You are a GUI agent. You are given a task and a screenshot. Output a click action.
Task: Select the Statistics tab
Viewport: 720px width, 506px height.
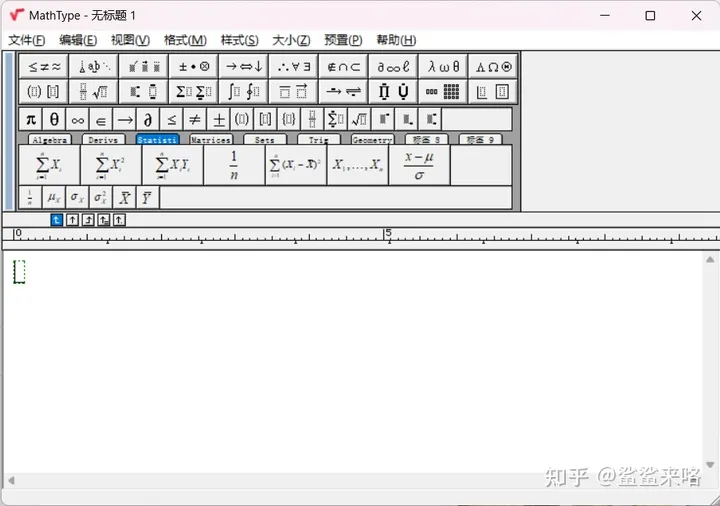coord(157,140)
